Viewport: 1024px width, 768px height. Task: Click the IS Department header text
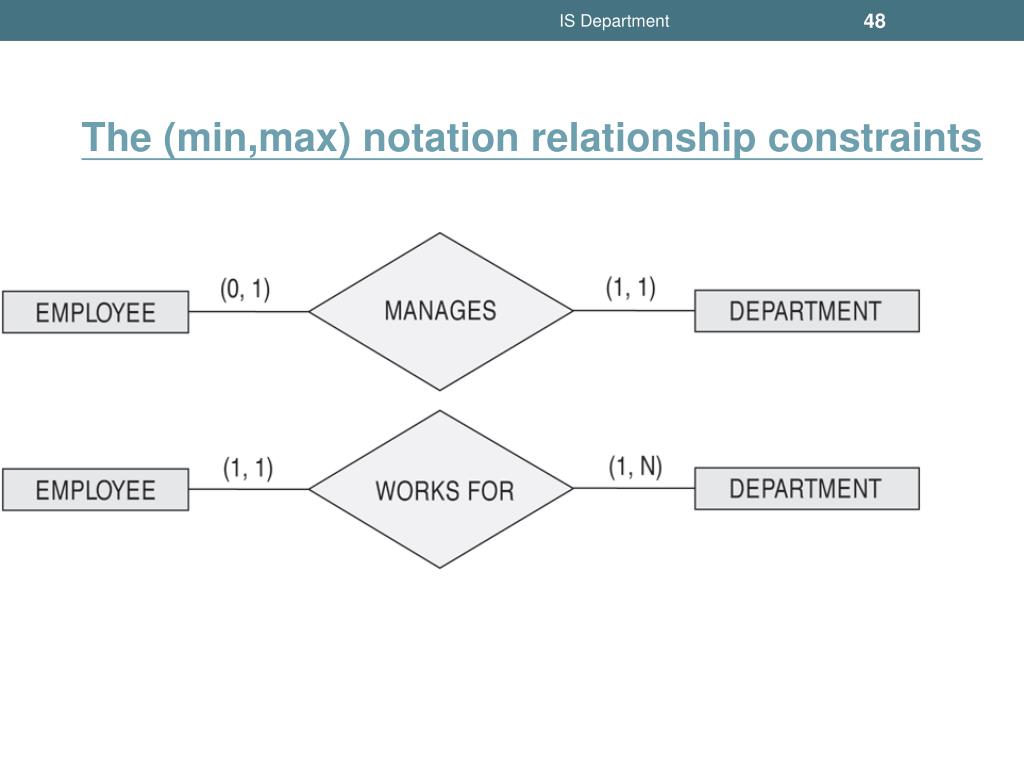click(x=614, y=21)
